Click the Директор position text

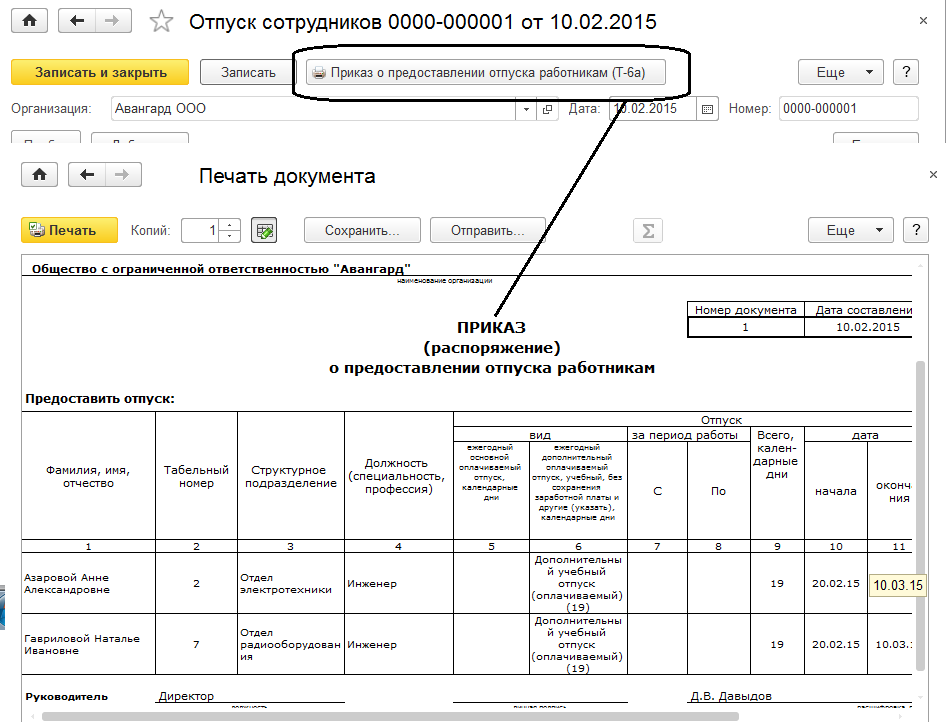pos(186,695)
